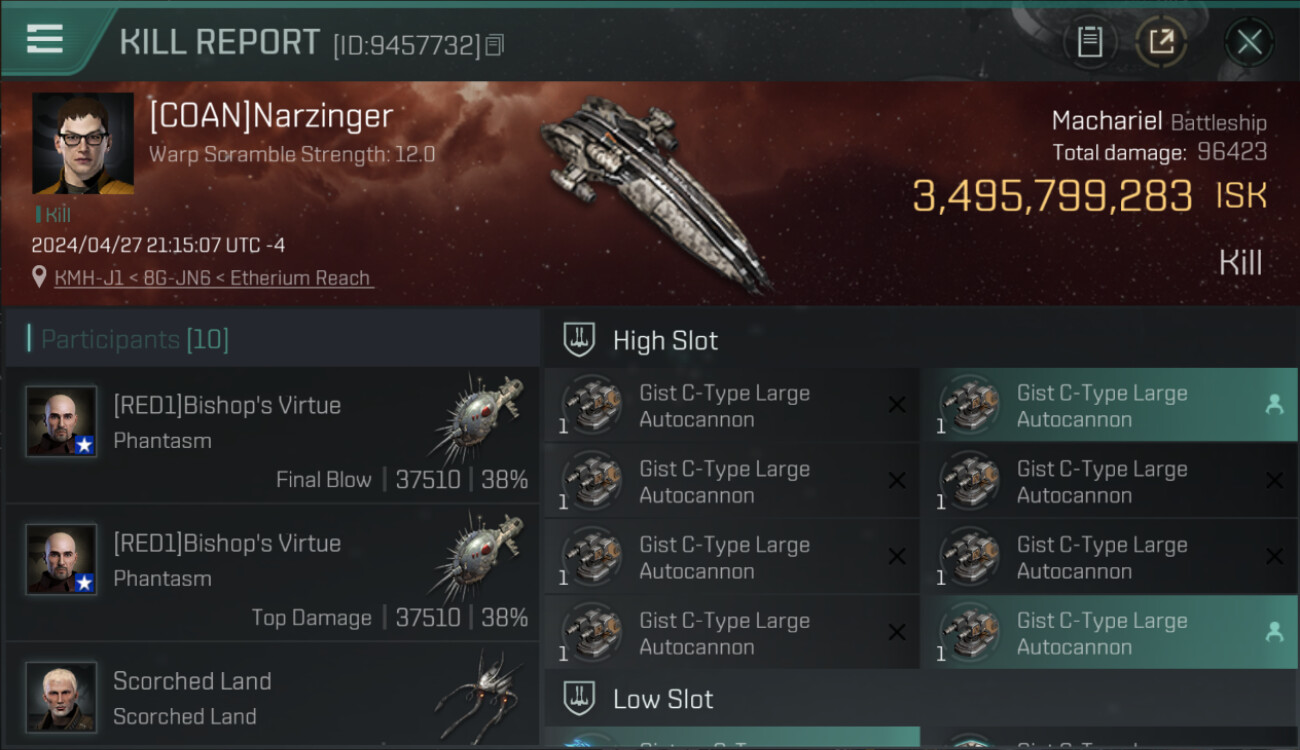Open Narzinger's character portrait
The image size is (1300, 750).
83,143
